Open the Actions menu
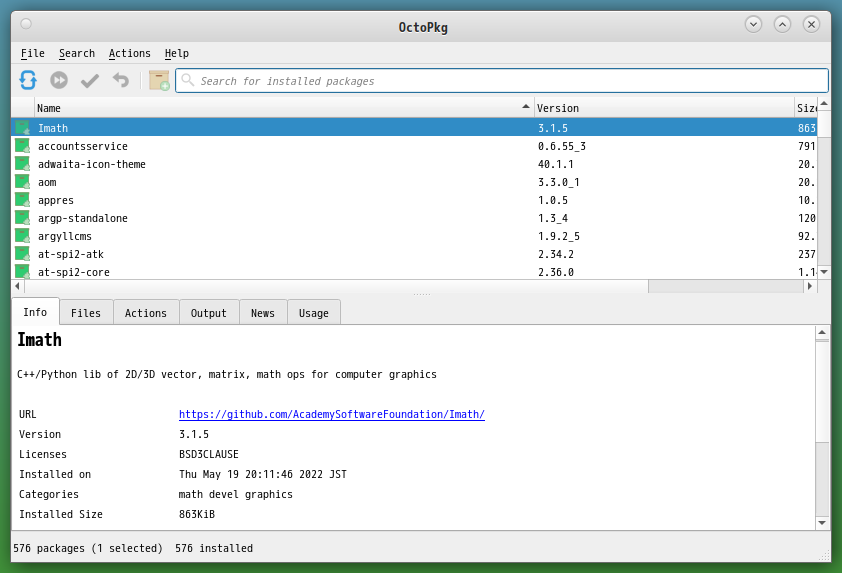 [129, 53]
